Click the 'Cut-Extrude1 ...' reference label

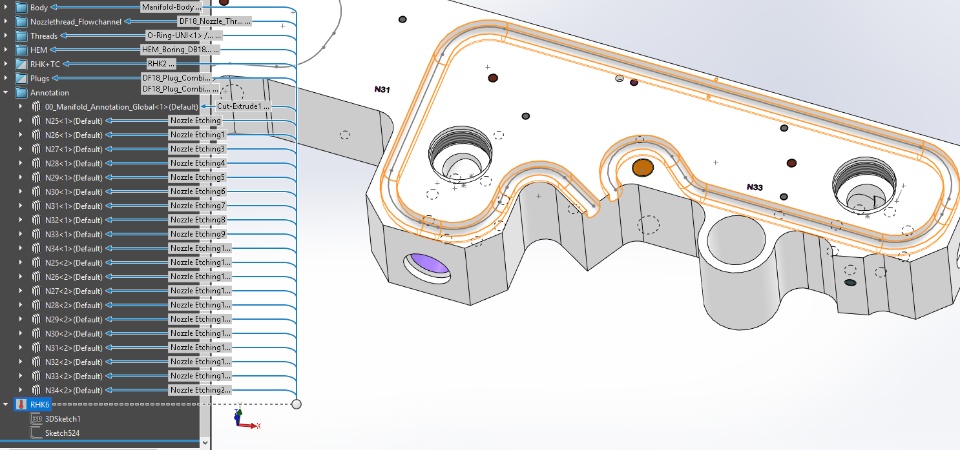click(243, 107)
